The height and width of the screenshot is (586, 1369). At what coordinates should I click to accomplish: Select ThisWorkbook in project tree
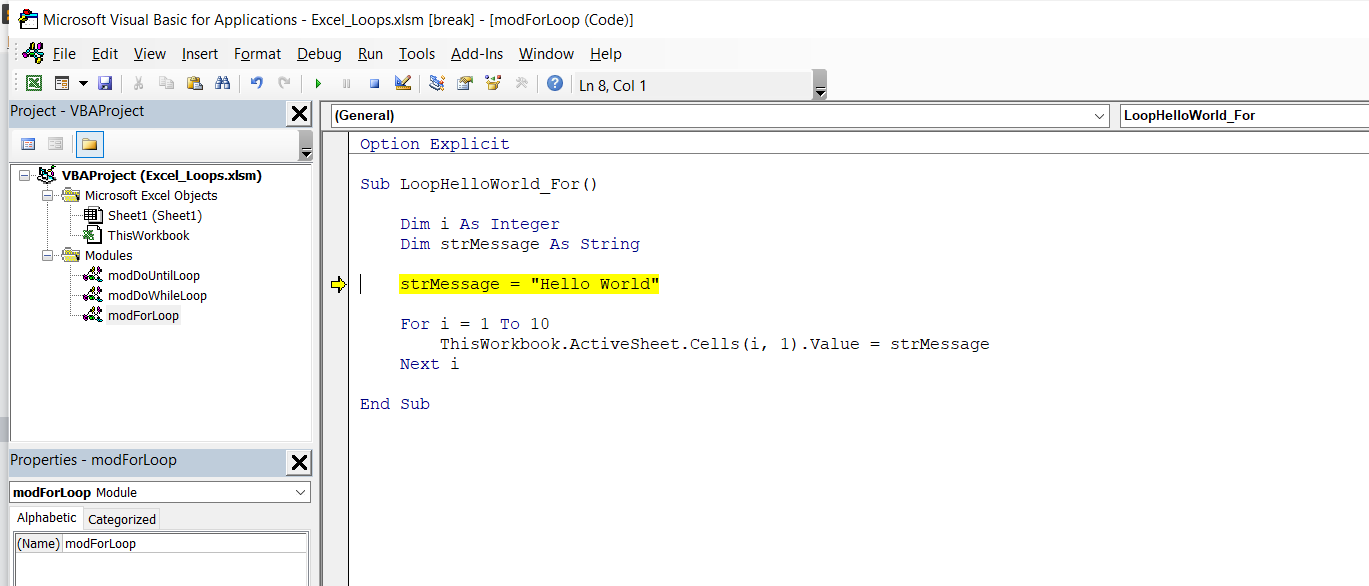(x=148, y=235)
